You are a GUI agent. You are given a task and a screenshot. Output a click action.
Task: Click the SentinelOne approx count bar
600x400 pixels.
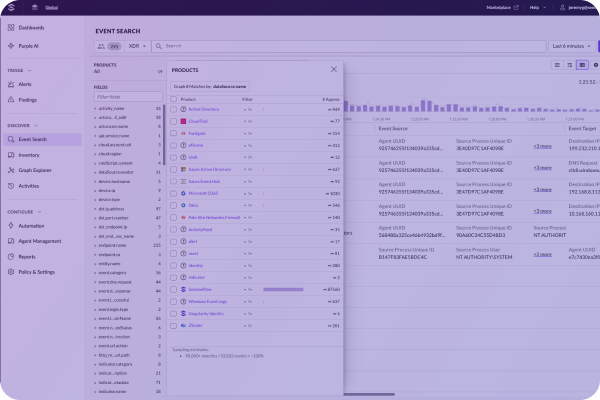click(x=283, y=288)
